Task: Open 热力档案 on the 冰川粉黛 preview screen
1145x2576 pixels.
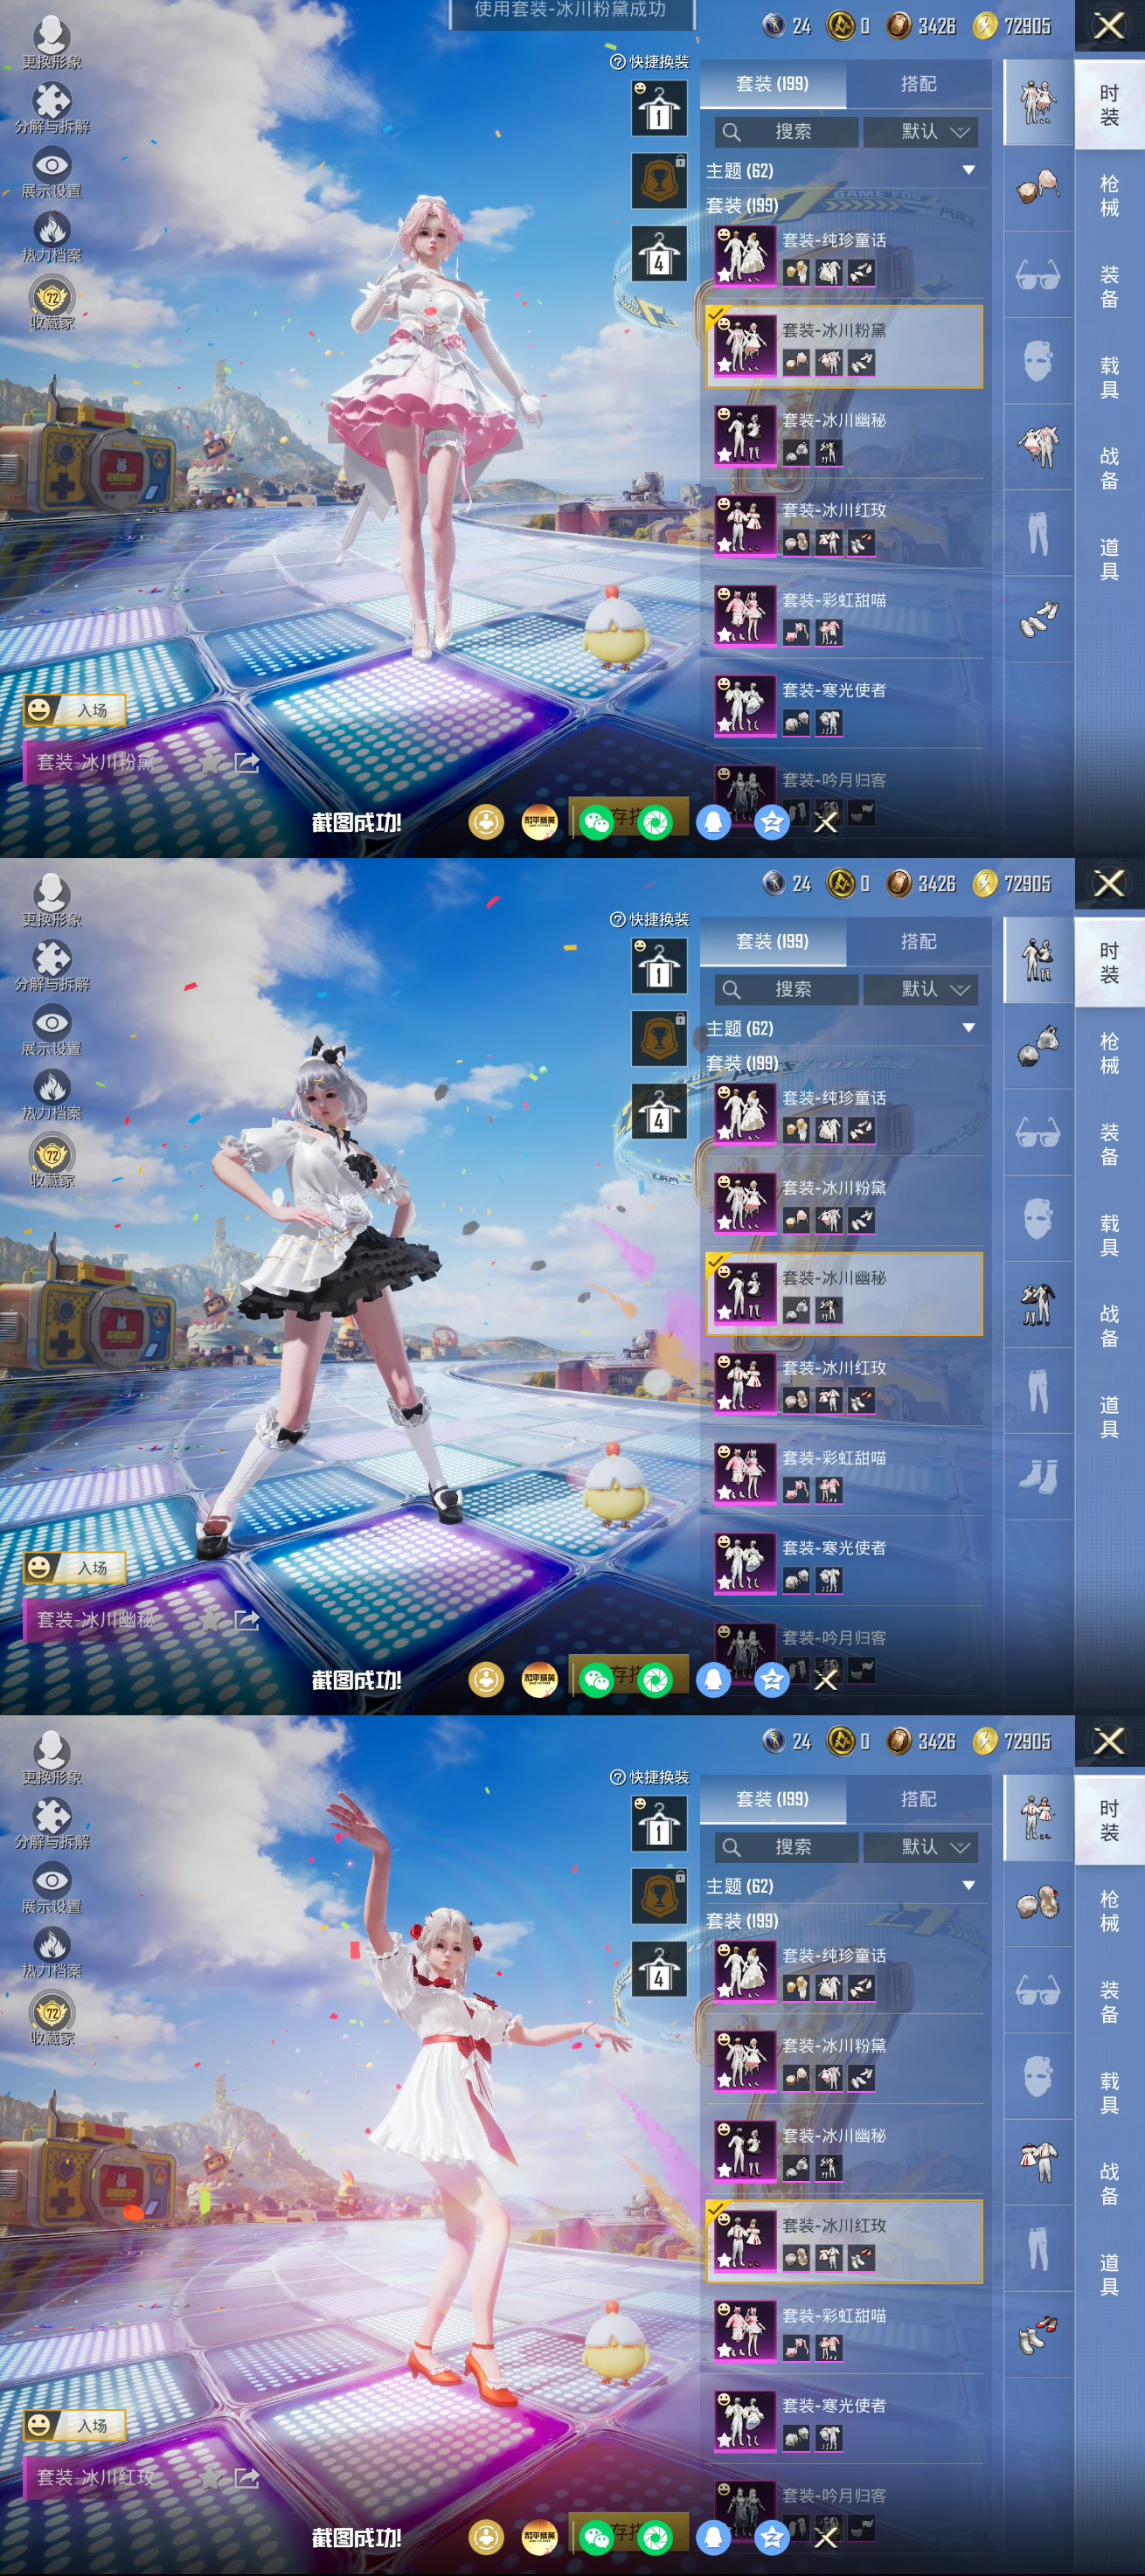Action: pos(52,237)
